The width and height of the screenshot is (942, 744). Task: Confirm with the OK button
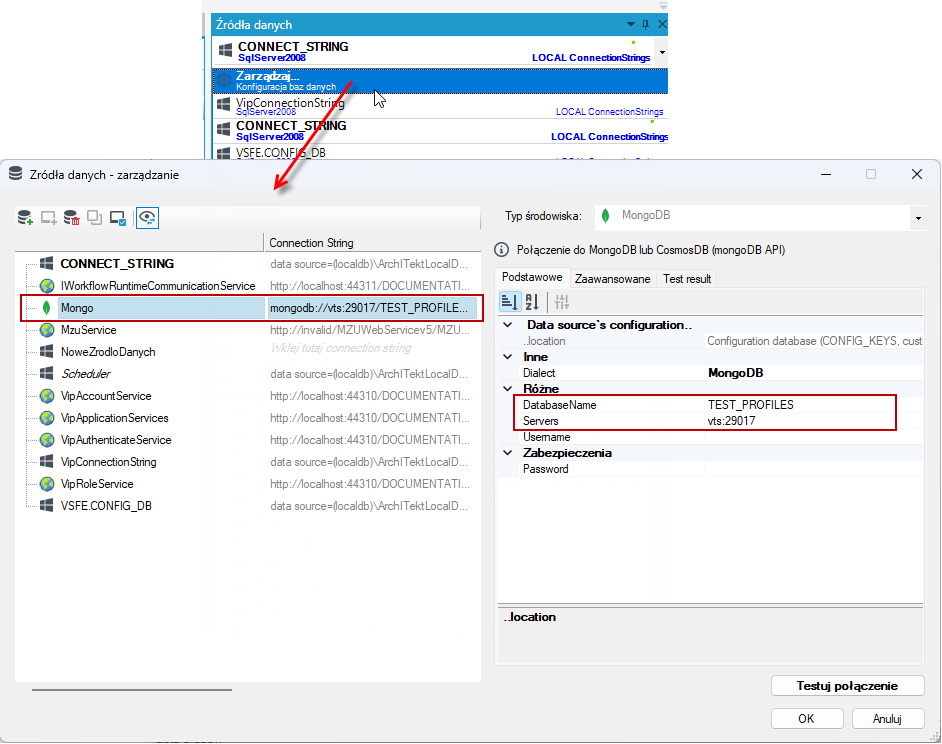click(807, 719)
